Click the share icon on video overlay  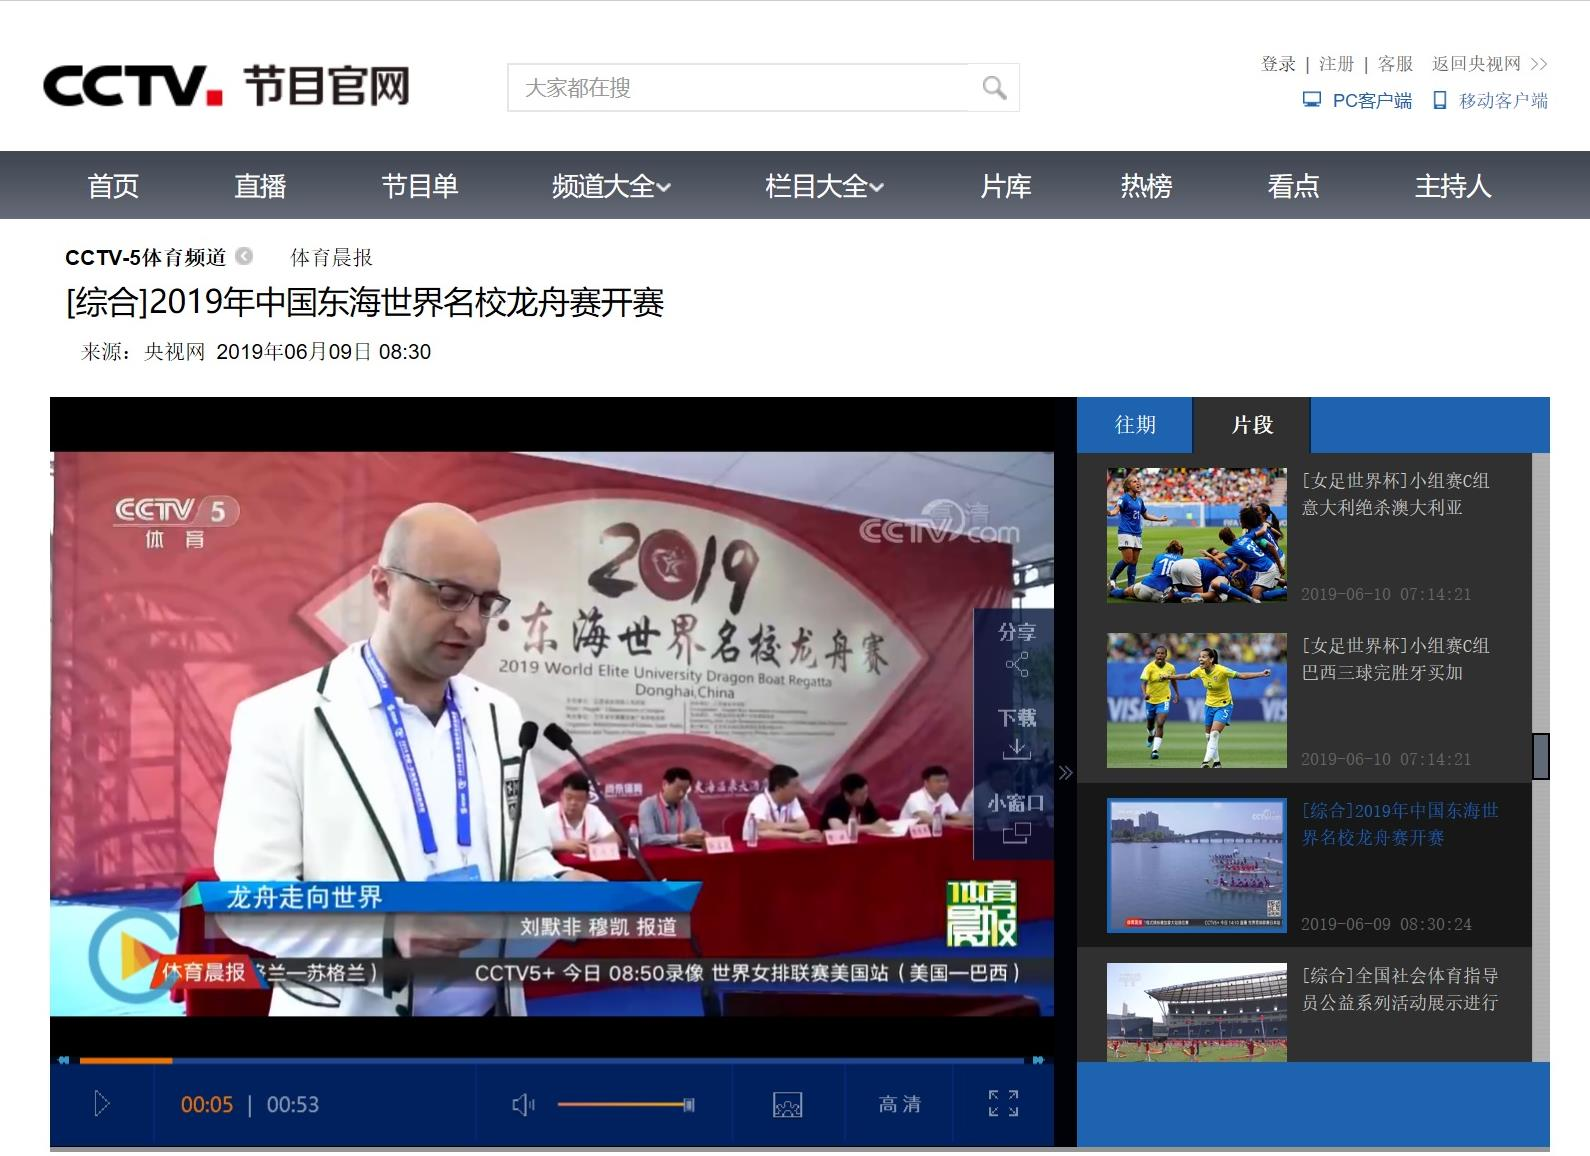point(1016,664)
